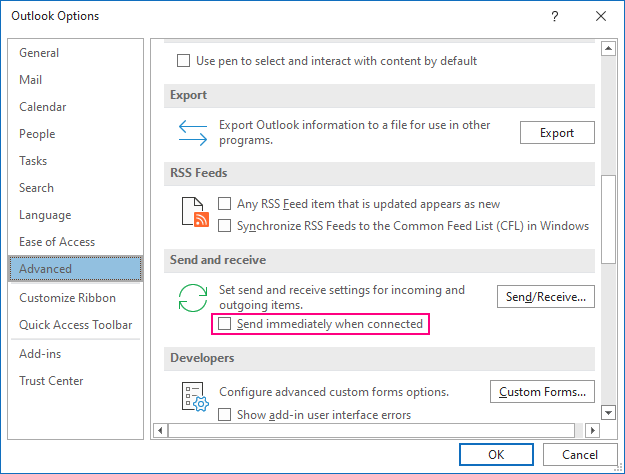Click the Send and receive section header
Viewport: 625px width, 474px height.
(379, 260)
